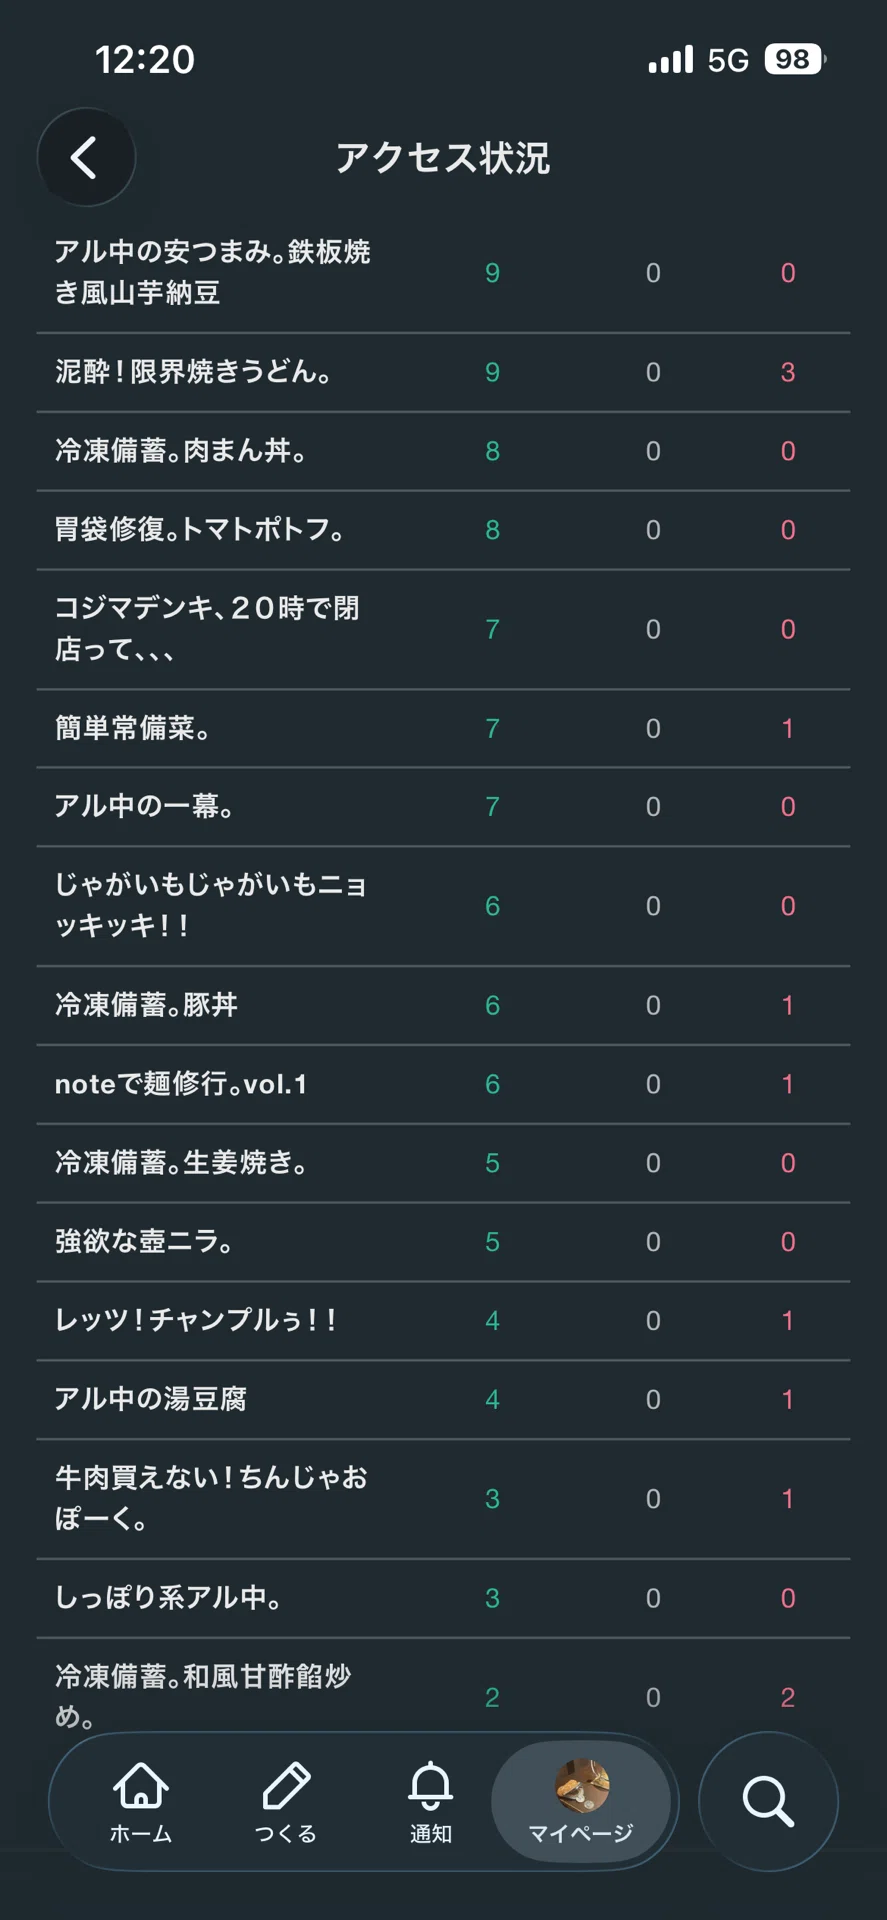887x1920 pixels.
Task: Tap the アクセス状況 page title
Action: [443, 158]
